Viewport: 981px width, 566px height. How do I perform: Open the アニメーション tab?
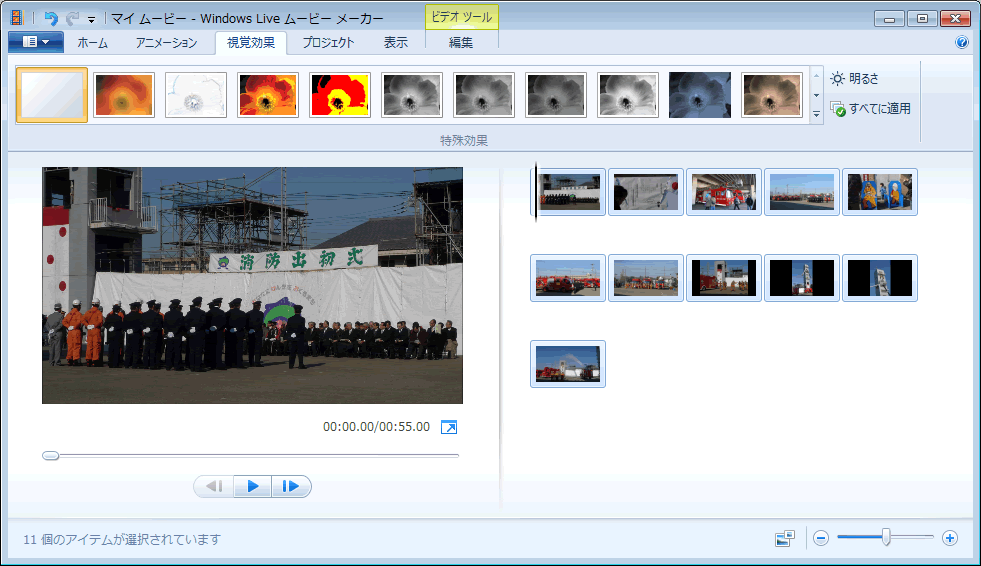[167, 42]
